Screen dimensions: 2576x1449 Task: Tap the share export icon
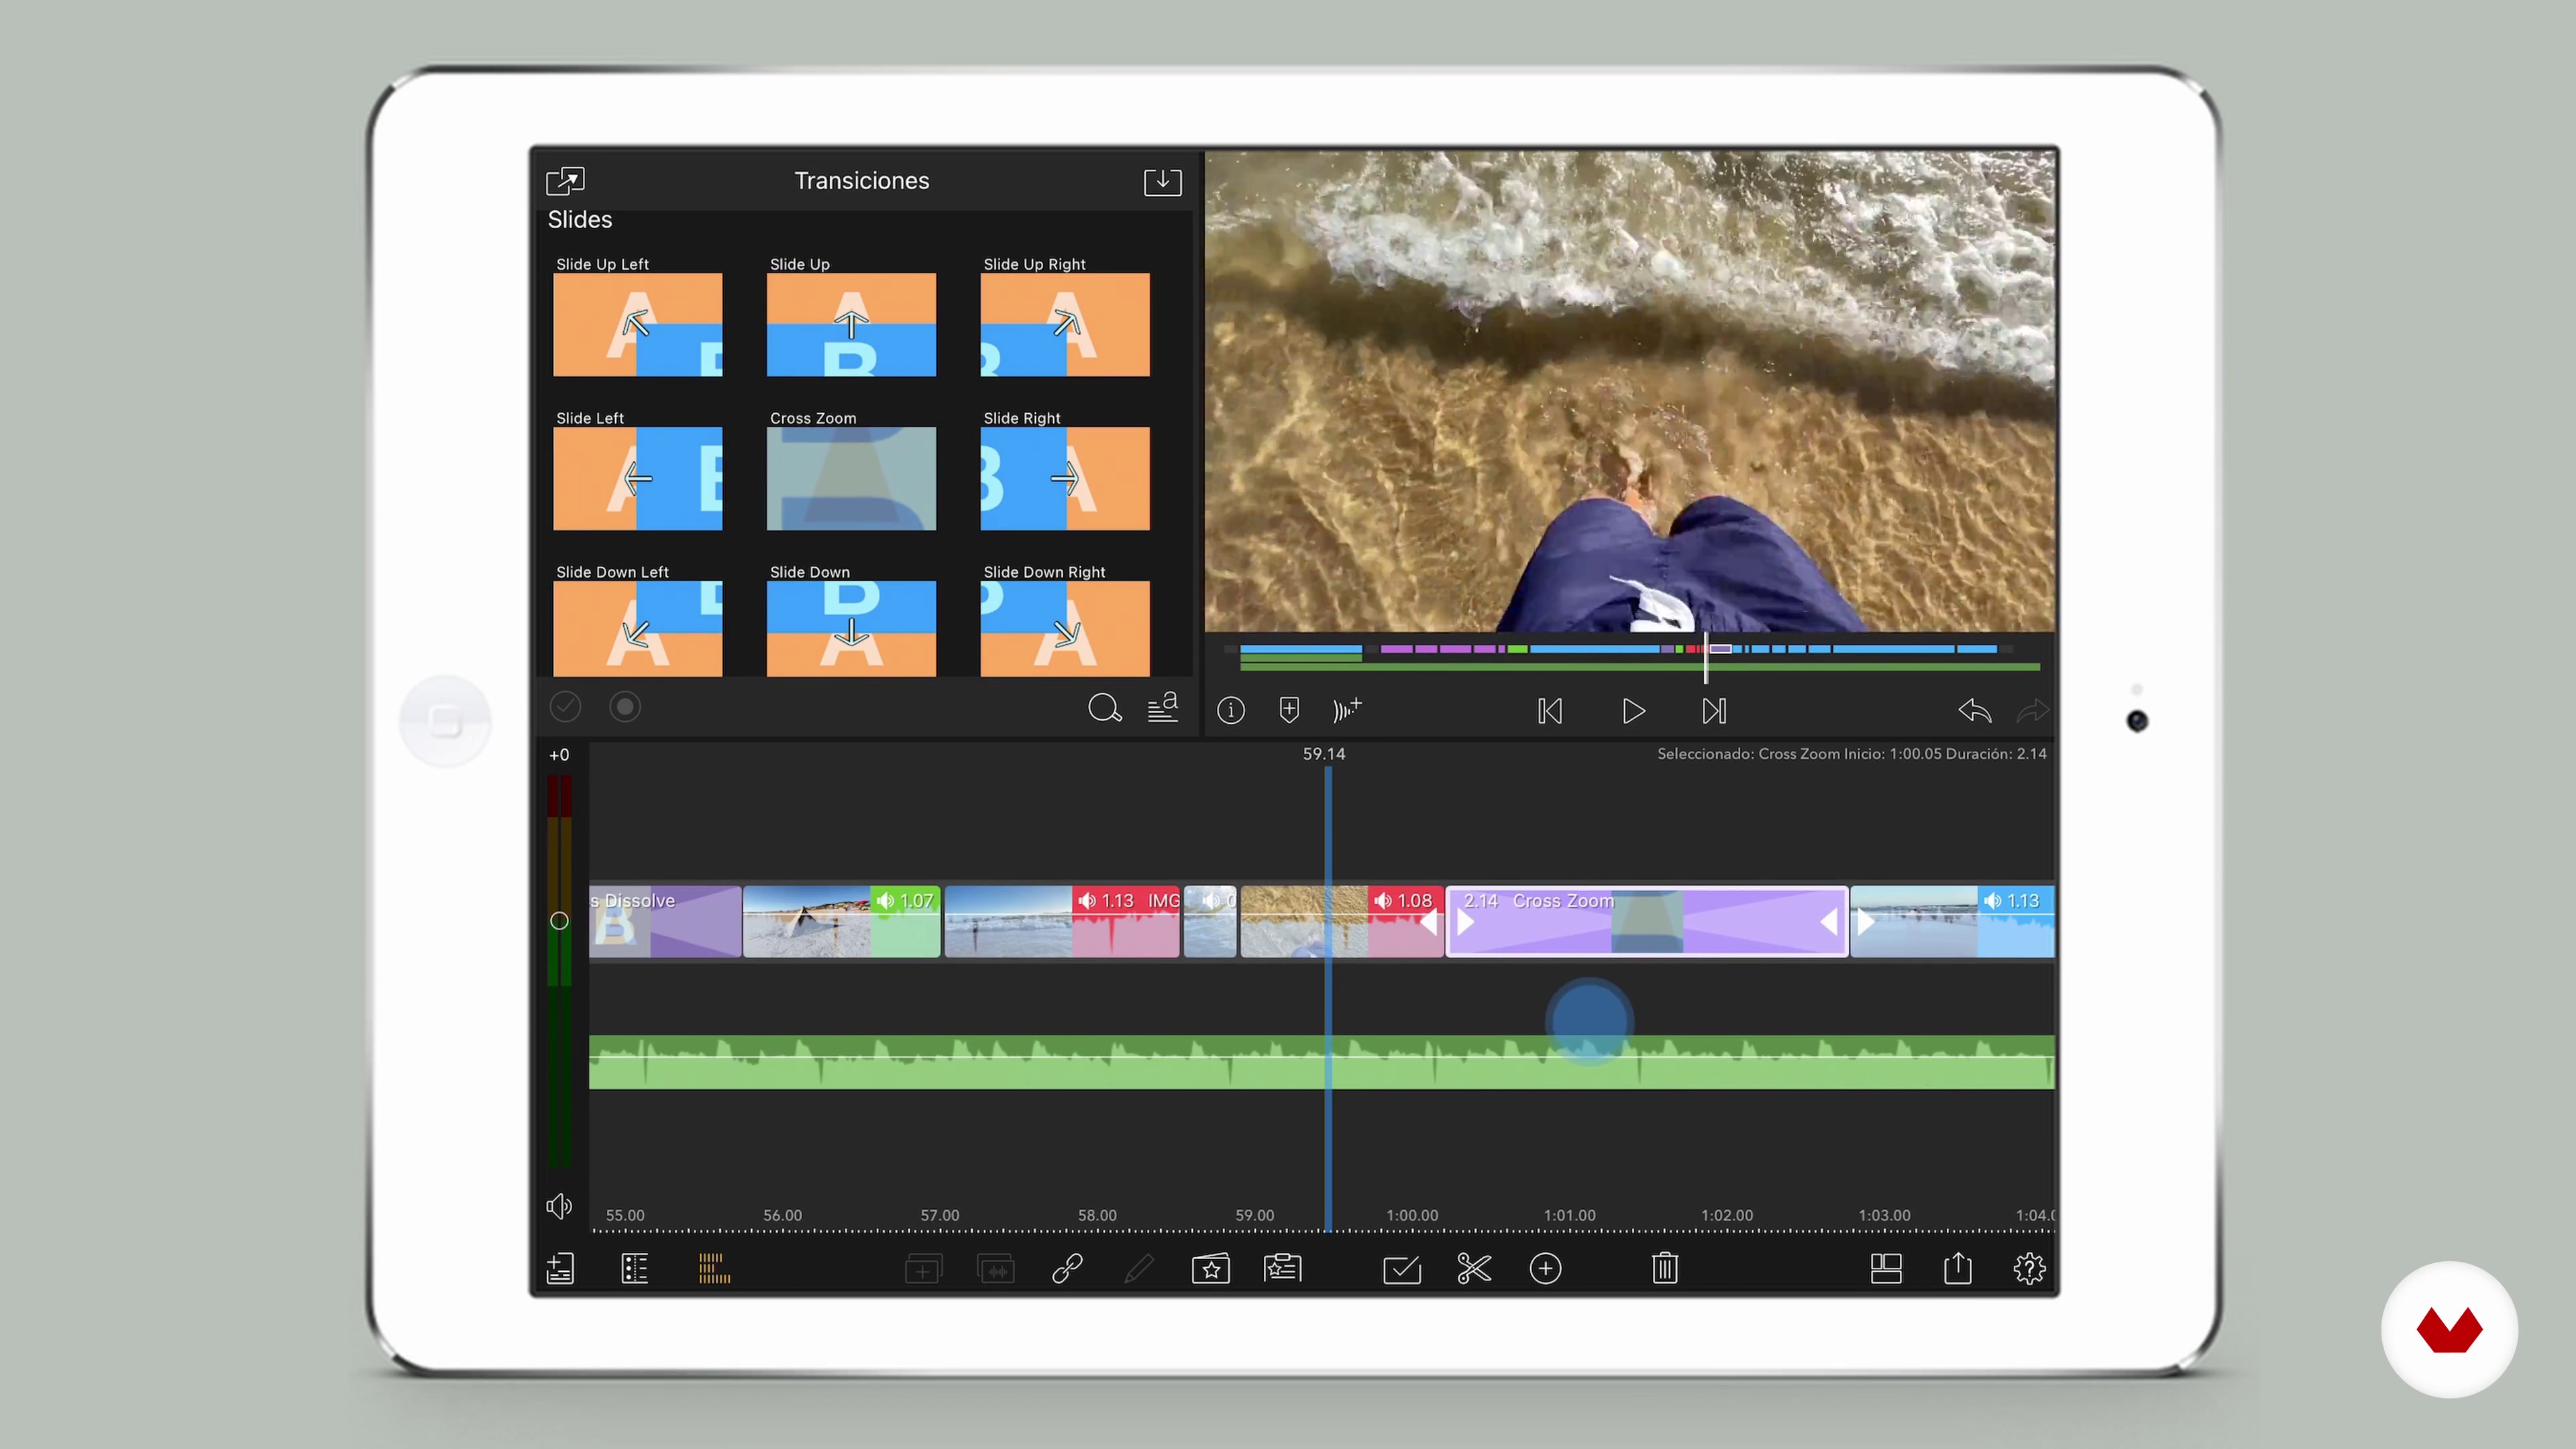[x=1958, y=1268]
